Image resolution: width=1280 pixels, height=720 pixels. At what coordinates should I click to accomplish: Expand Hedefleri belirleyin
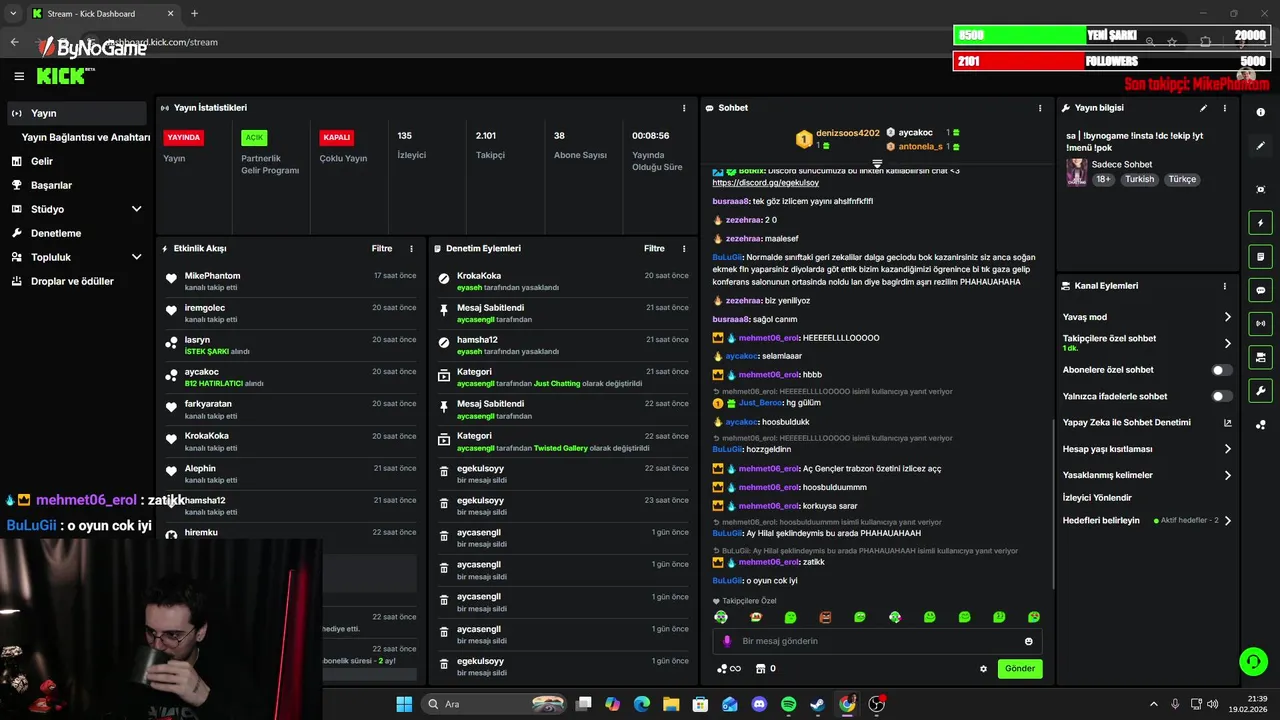1228,520
